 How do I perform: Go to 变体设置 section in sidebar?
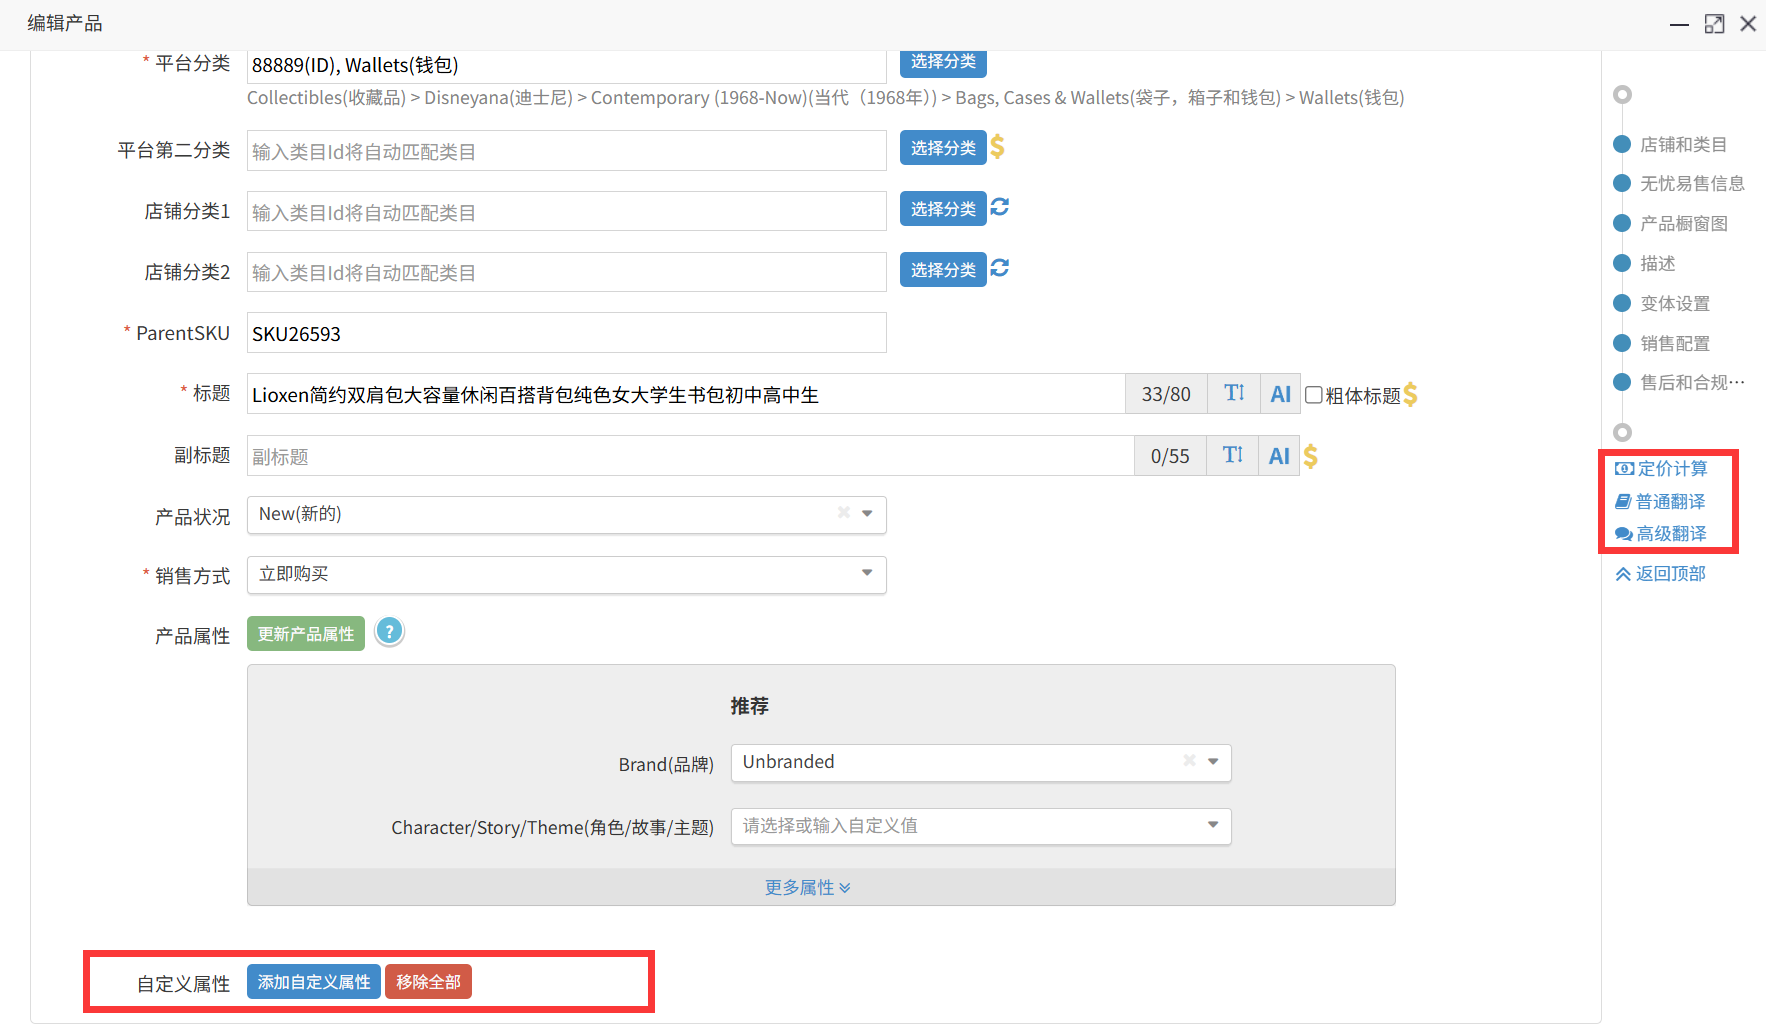click(x=1674, y=304)
